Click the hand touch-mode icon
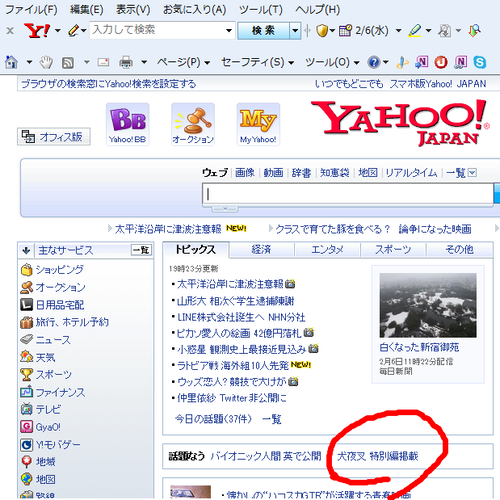Image resolution: width=500 pixels, height=500 pixels. pyautogui.click(x=46, y=62)
